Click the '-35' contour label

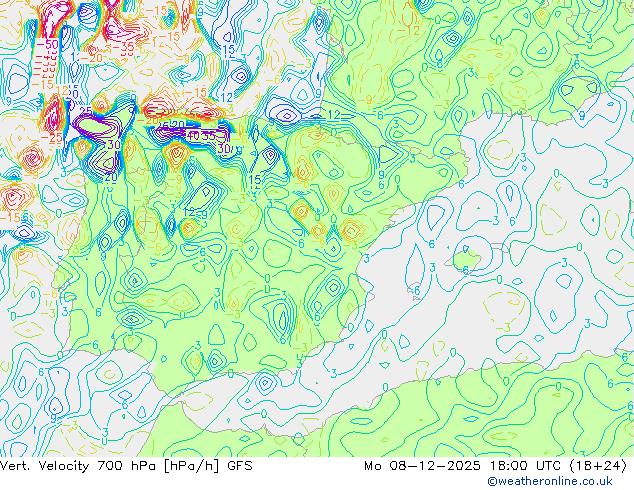click(x=123, y=47)
